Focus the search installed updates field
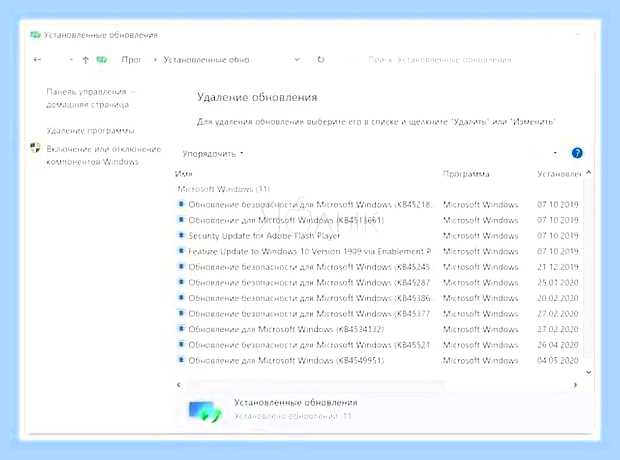620x460 pixels. 439,60
